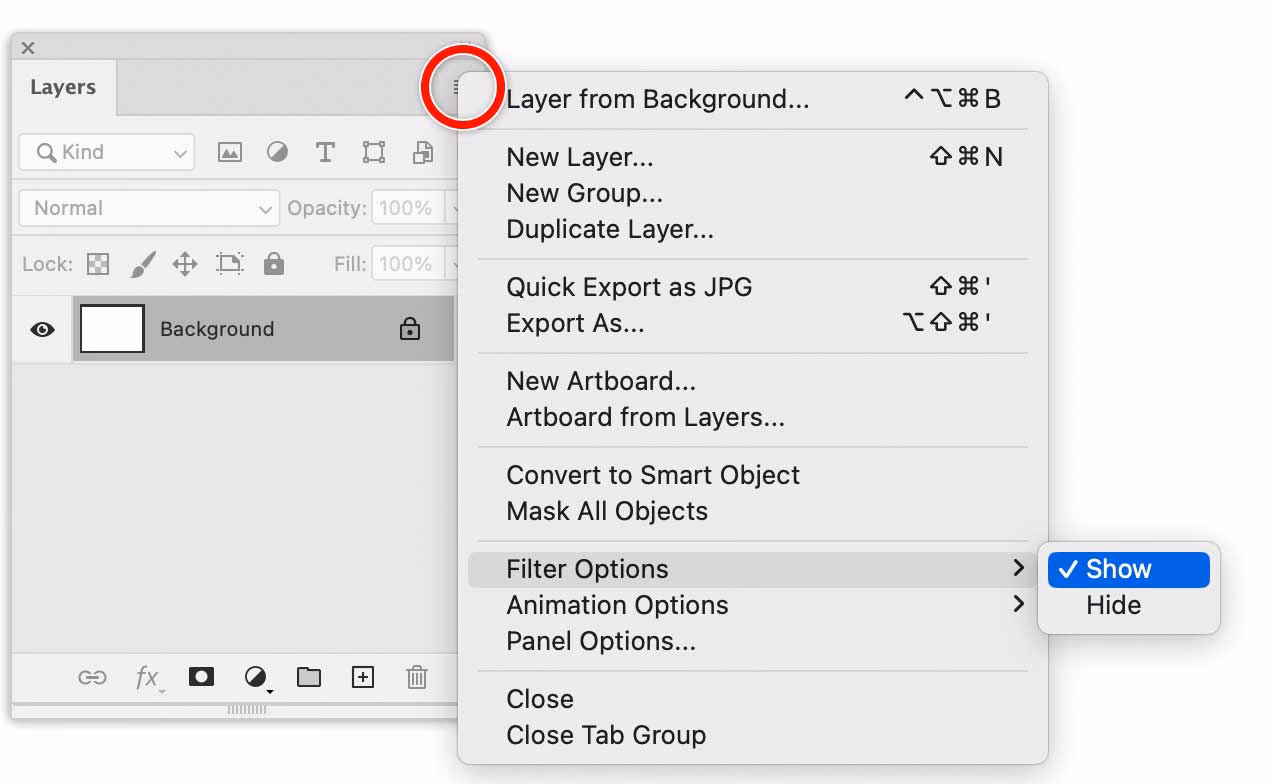This screenshot has height=784, width=1272.
Task: Delete layer using trash icon
Action: (417, 677)
